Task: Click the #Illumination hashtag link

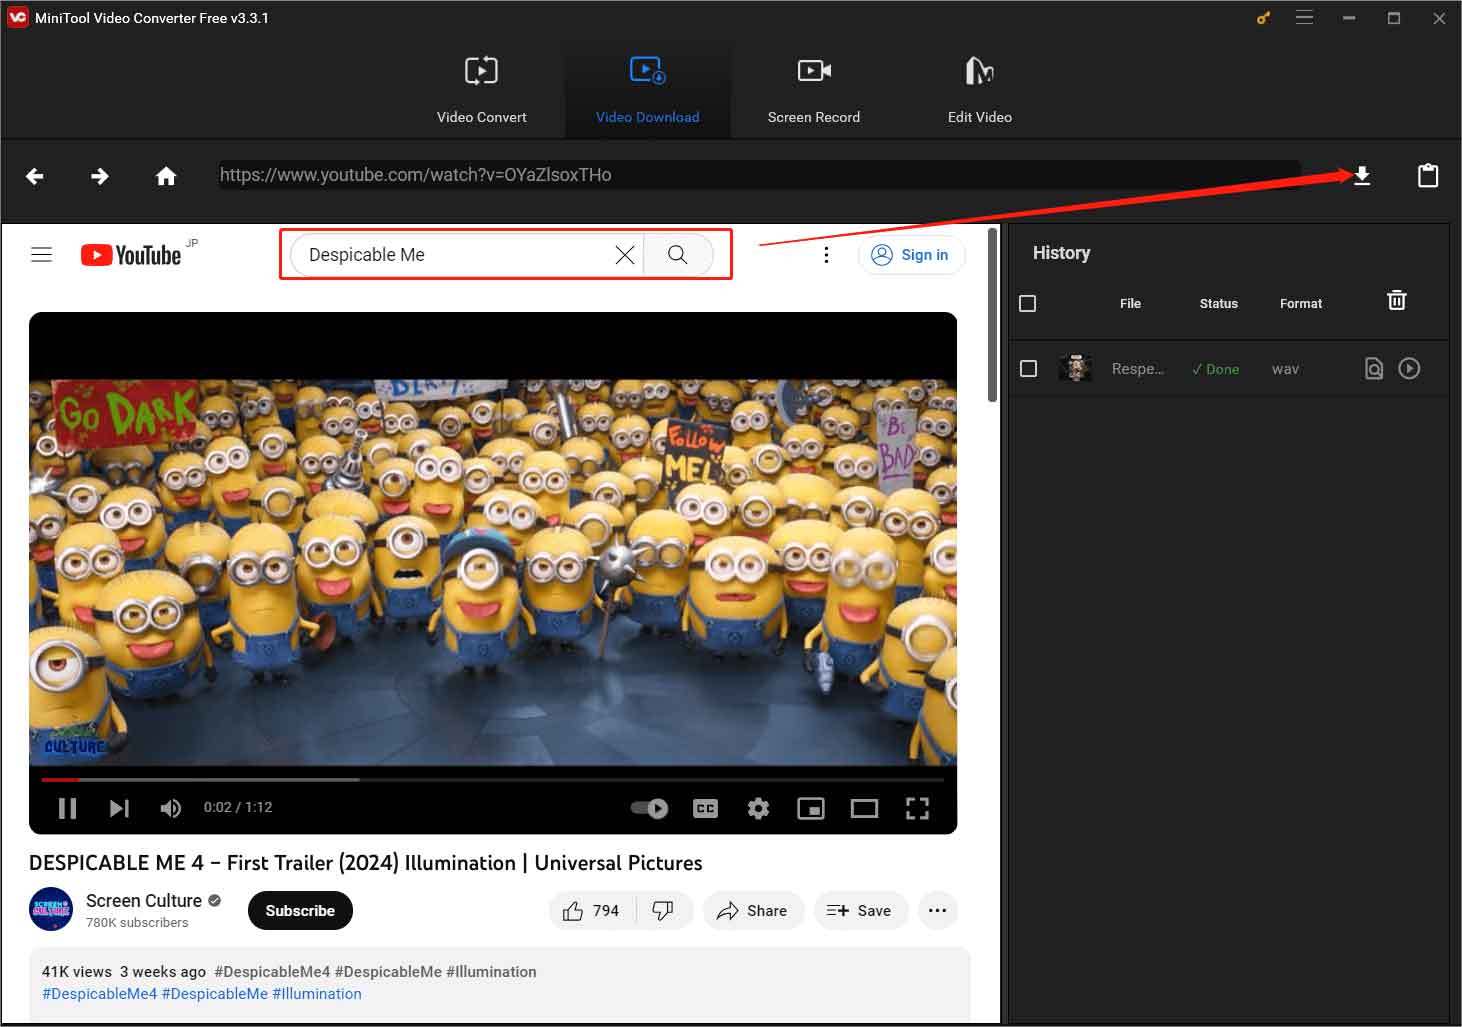Action: [x=316, y=993]
